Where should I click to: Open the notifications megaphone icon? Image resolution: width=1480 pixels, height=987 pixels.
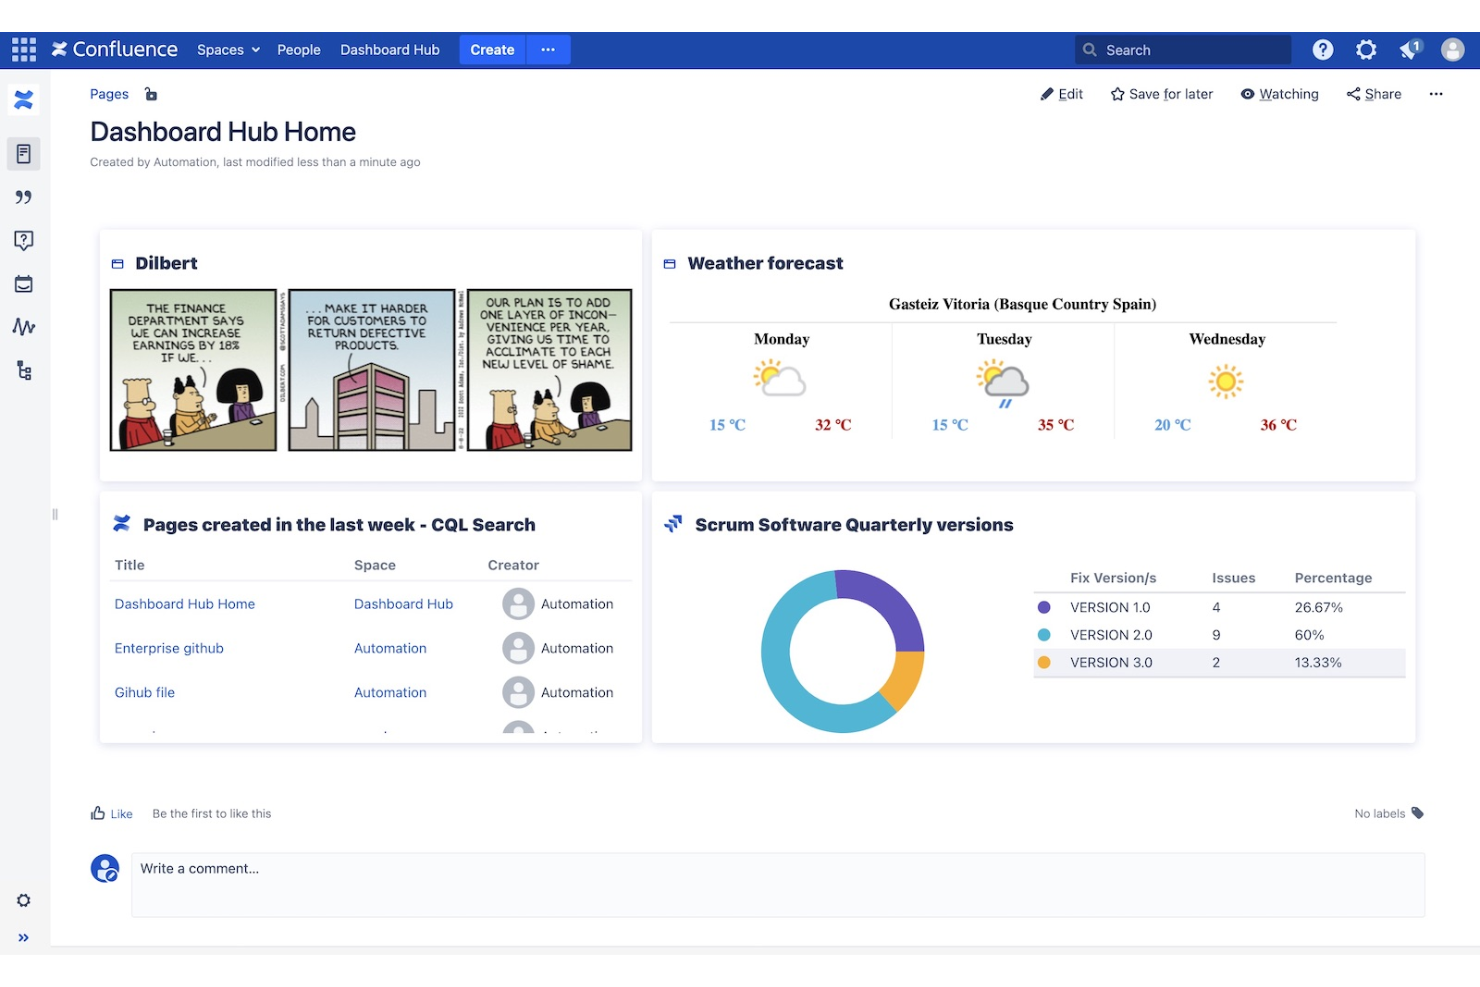coord(1410,50)
